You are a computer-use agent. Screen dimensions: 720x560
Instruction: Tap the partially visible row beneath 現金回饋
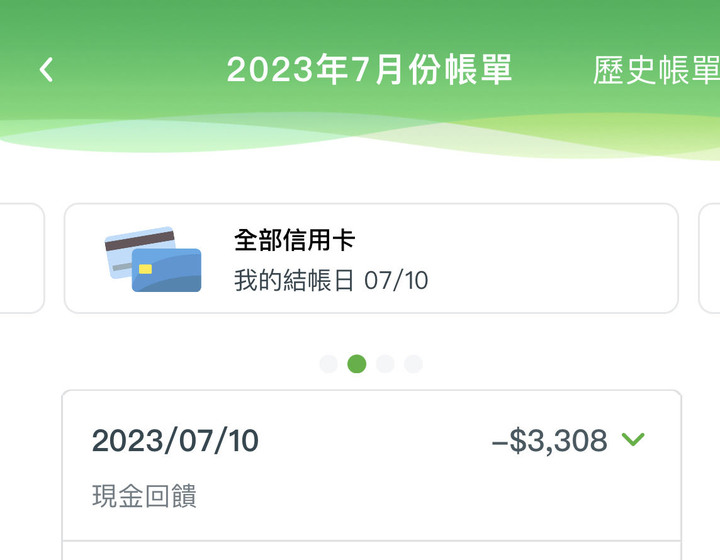click(x=371, y=551)
